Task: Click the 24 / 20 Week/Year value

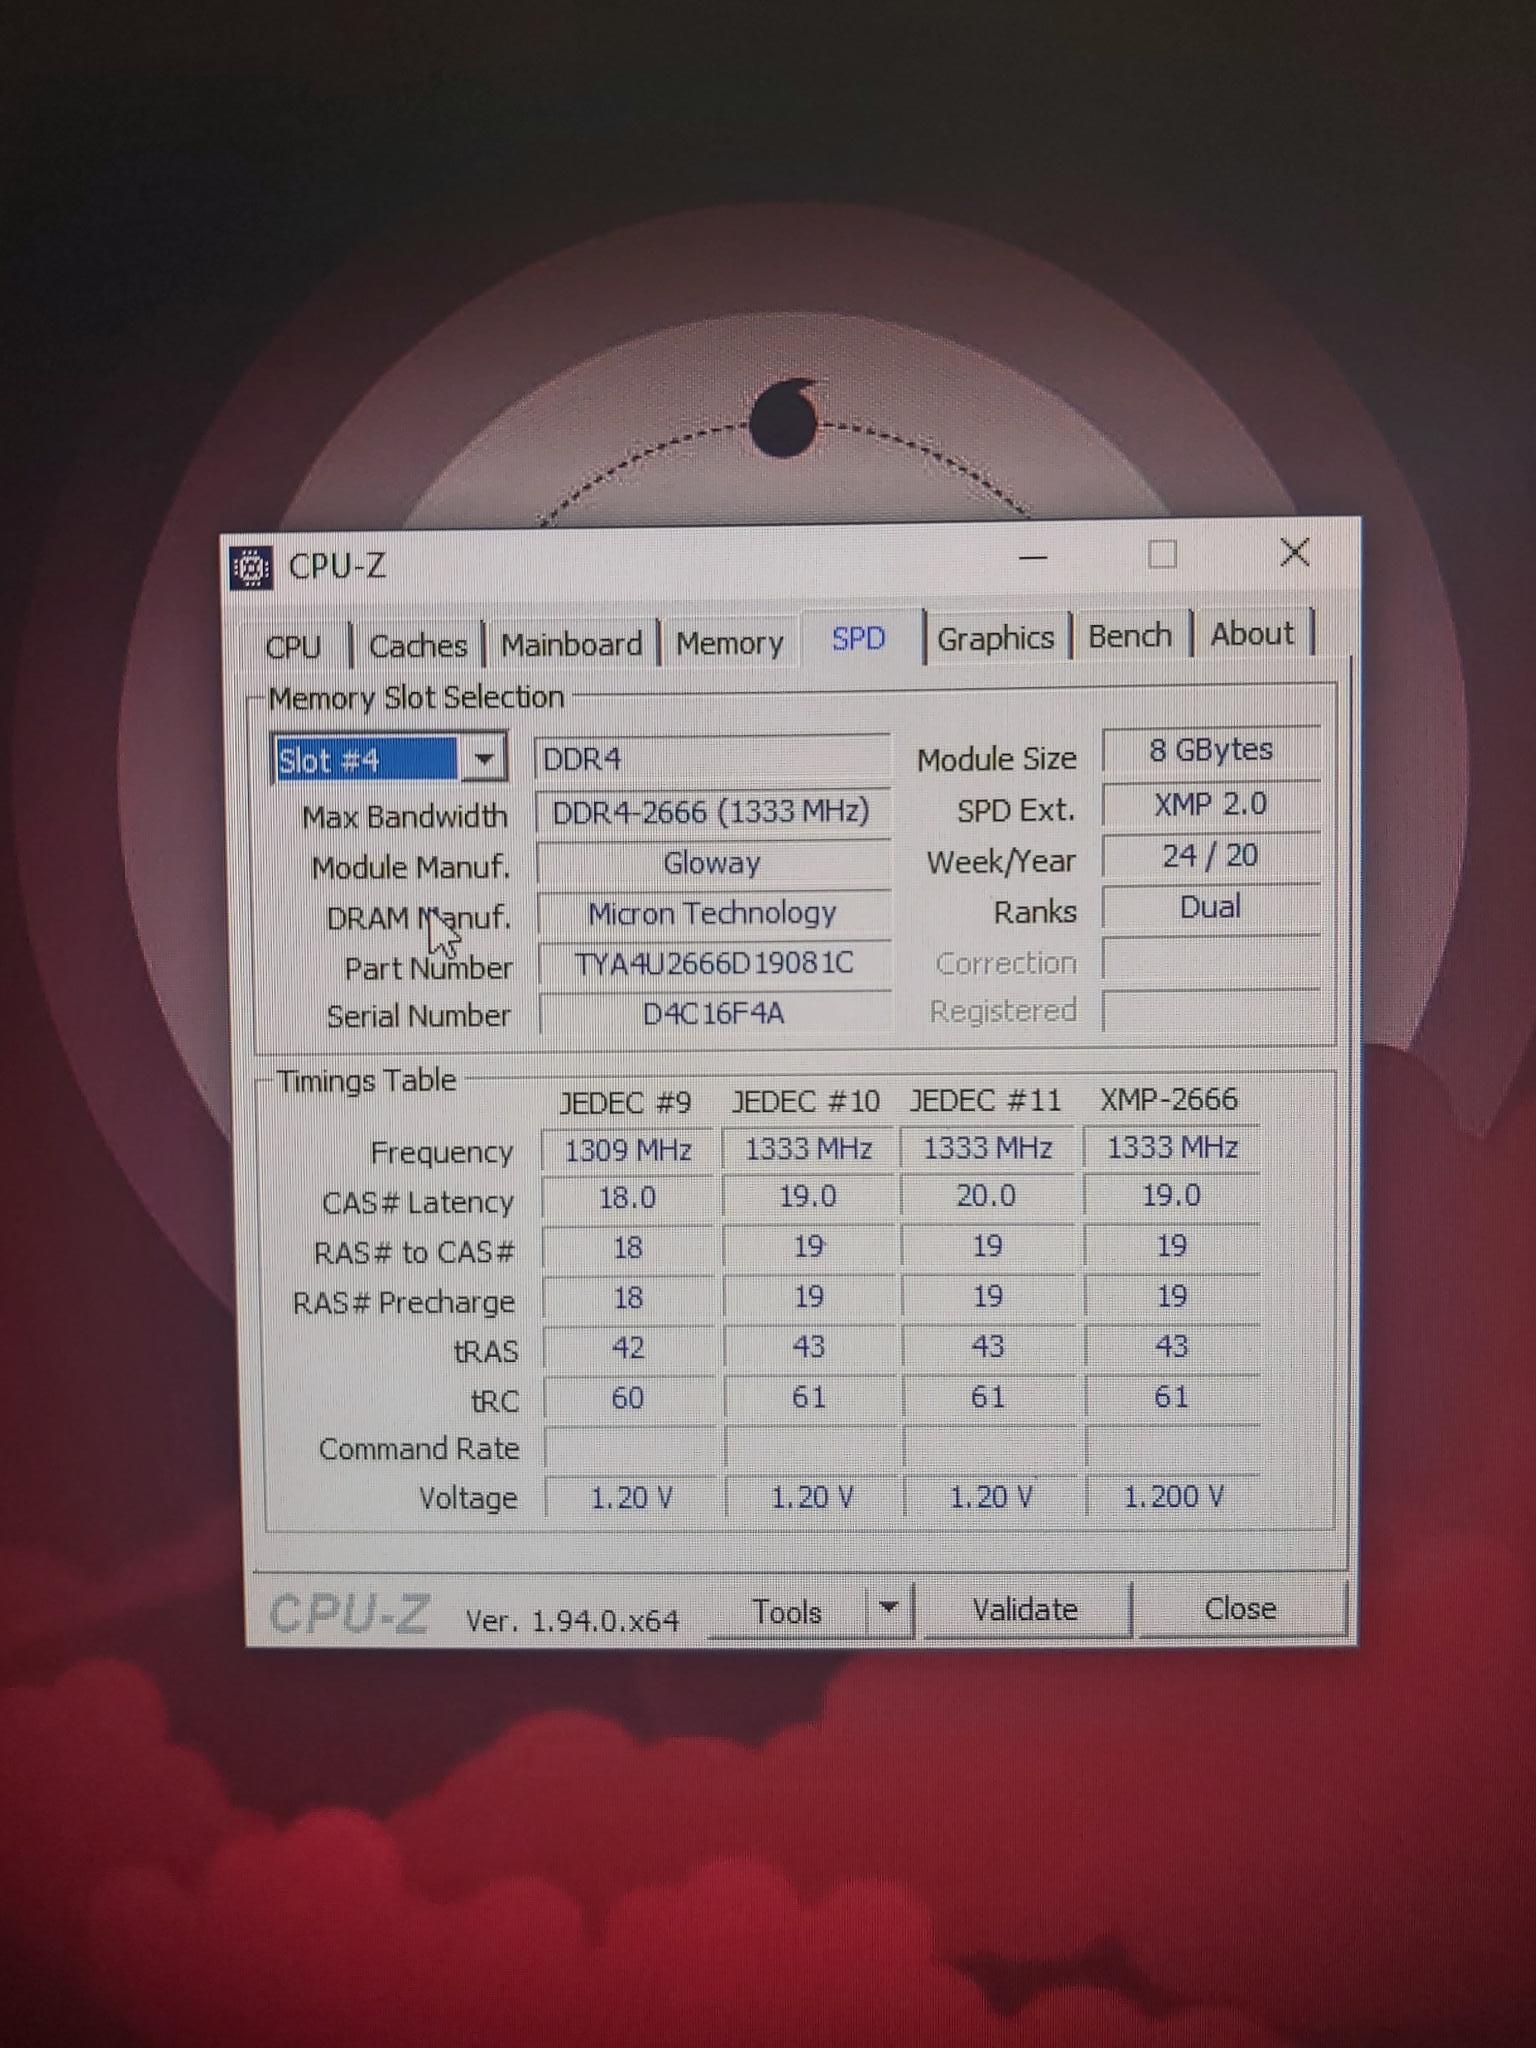Action: tap(1210, 856)
